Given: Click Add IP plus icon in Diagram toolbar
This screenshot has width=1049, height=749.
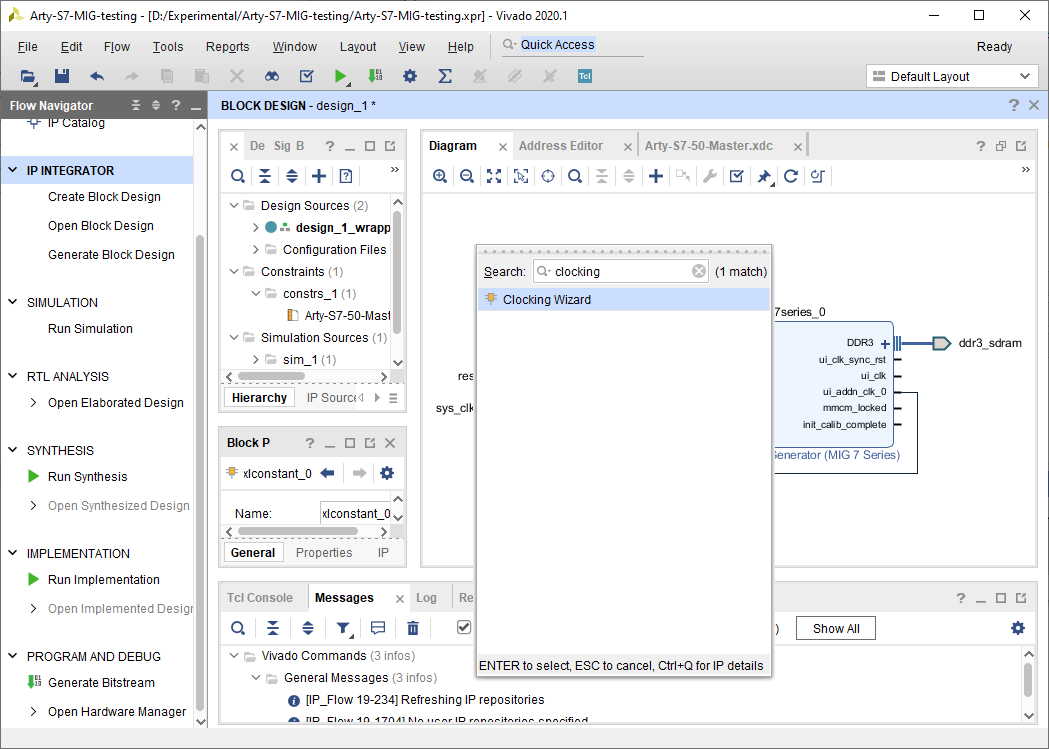Looking at the screenshot, I should 656,176.
